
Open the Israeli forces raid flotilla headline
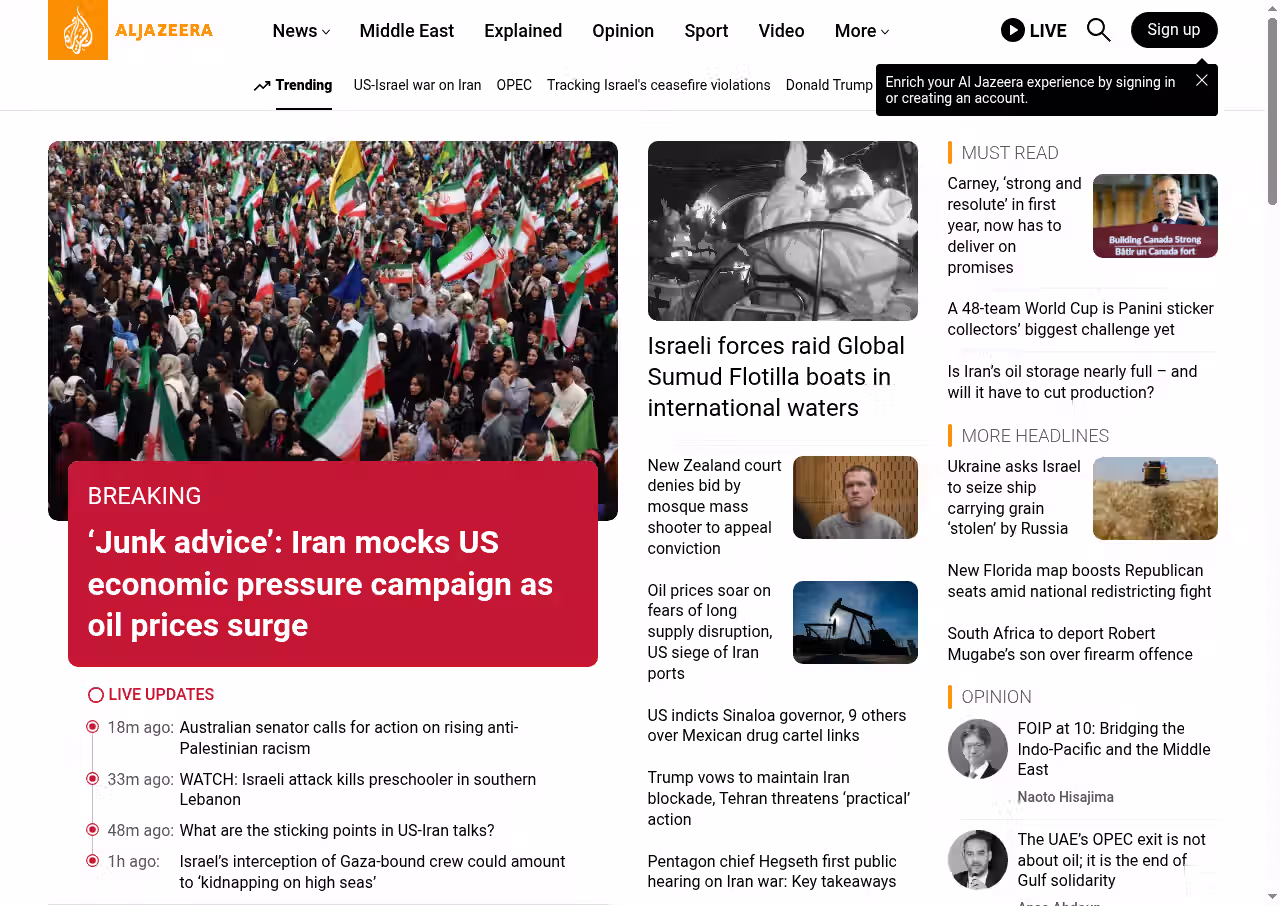[776, 377]
